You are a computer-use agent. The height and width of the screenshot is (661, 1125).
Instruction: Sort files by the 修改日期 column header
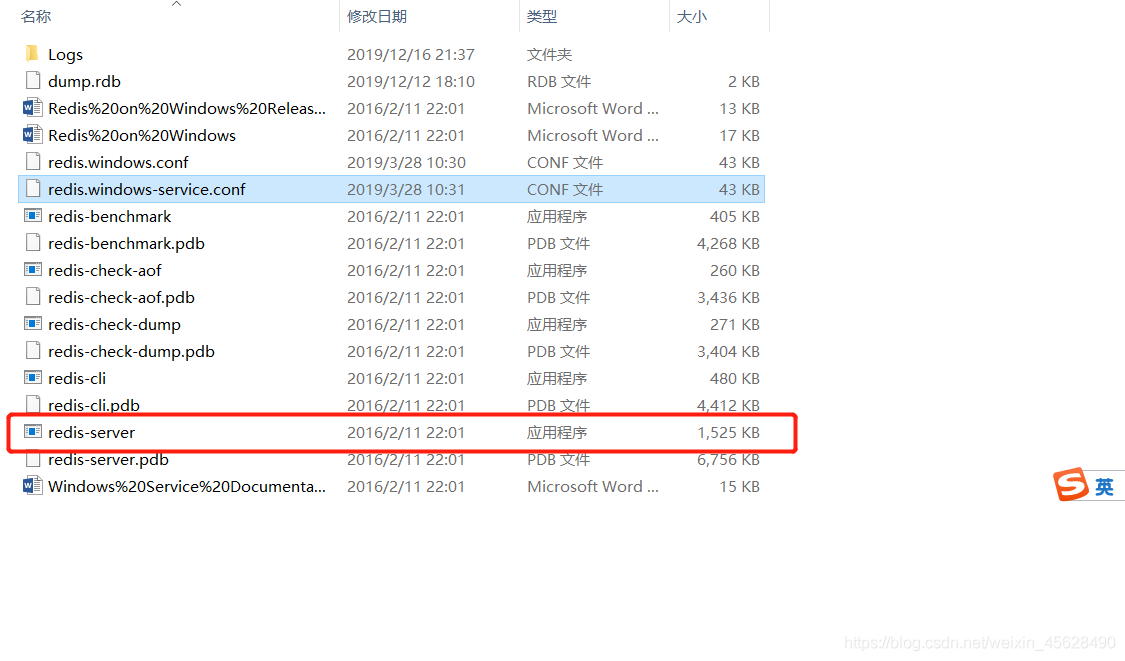pyautogui.click(x=377, y=17)
